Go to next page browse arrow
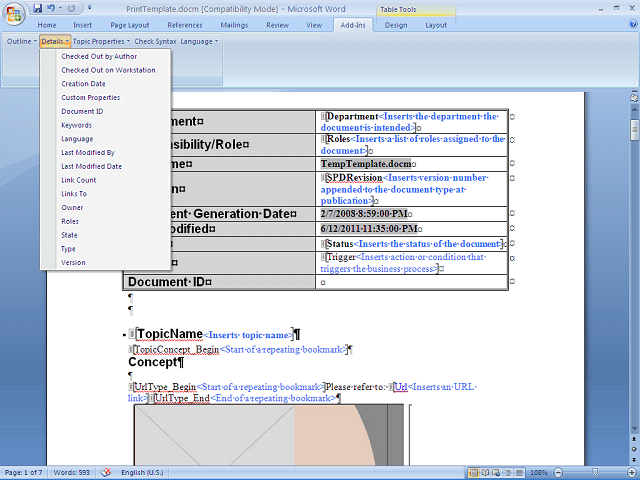The image size is (640, 480). [634, 459]
